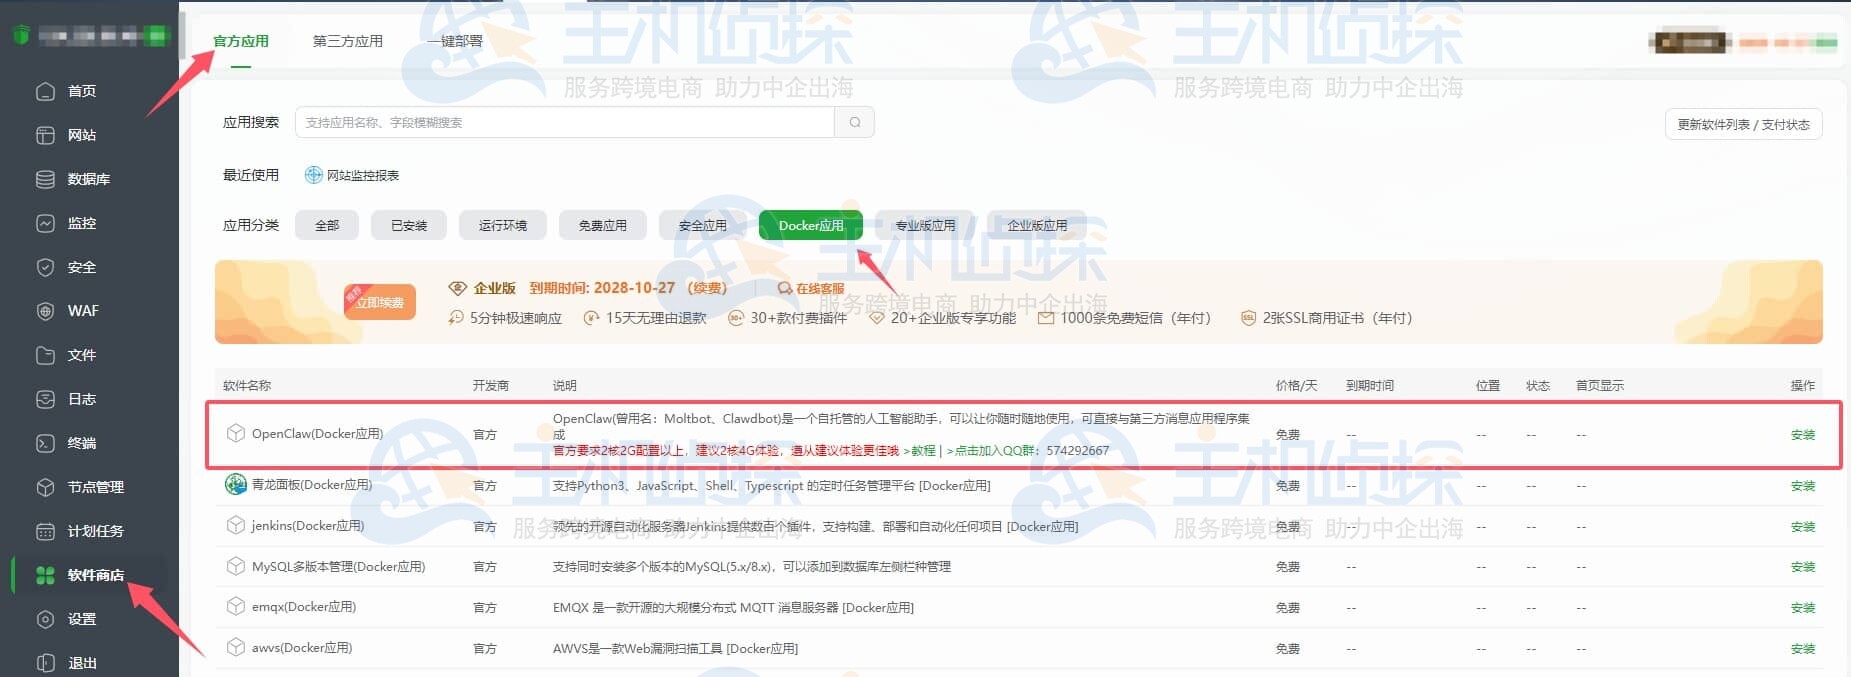Filter by 已安装 category

[409, 225]
